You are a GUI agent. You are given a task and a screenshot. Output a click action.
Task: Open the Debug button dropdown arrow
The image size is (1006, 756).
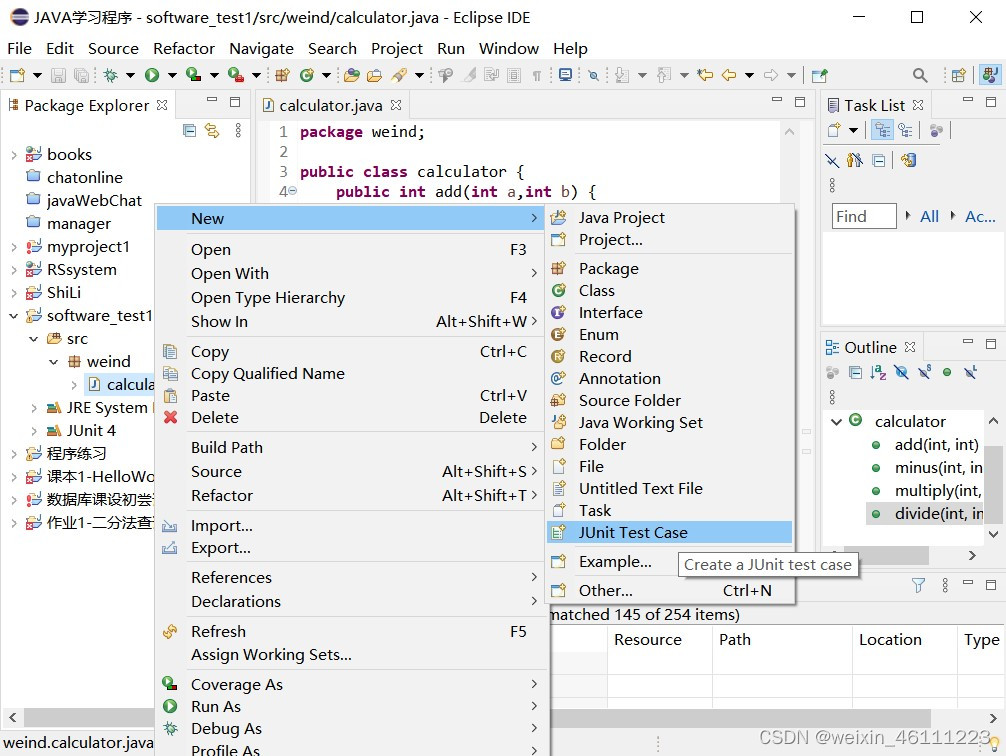click(x=130, y=75)
